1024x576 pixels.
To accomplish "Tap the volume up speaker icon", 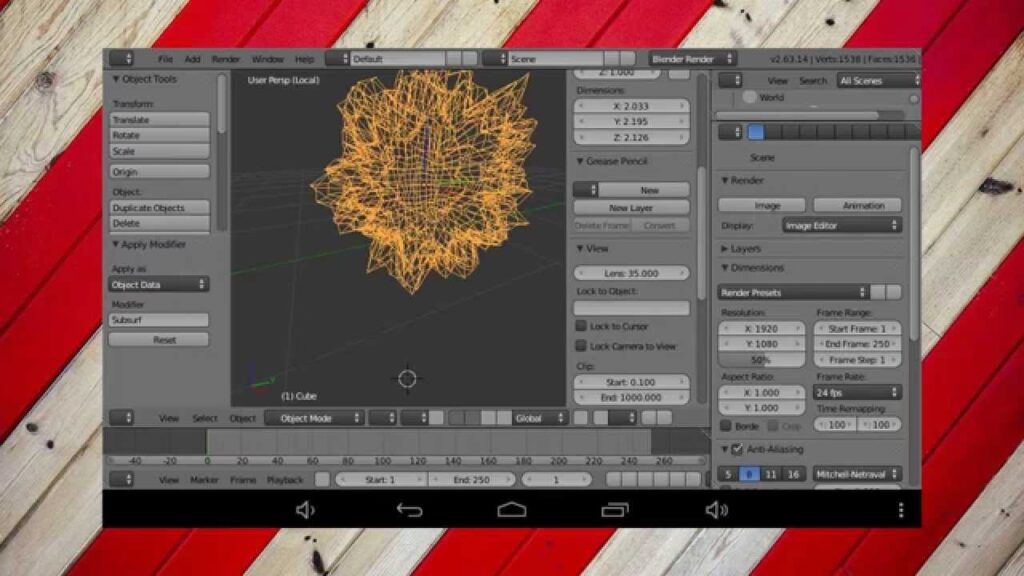I will [x=717, y=510].
